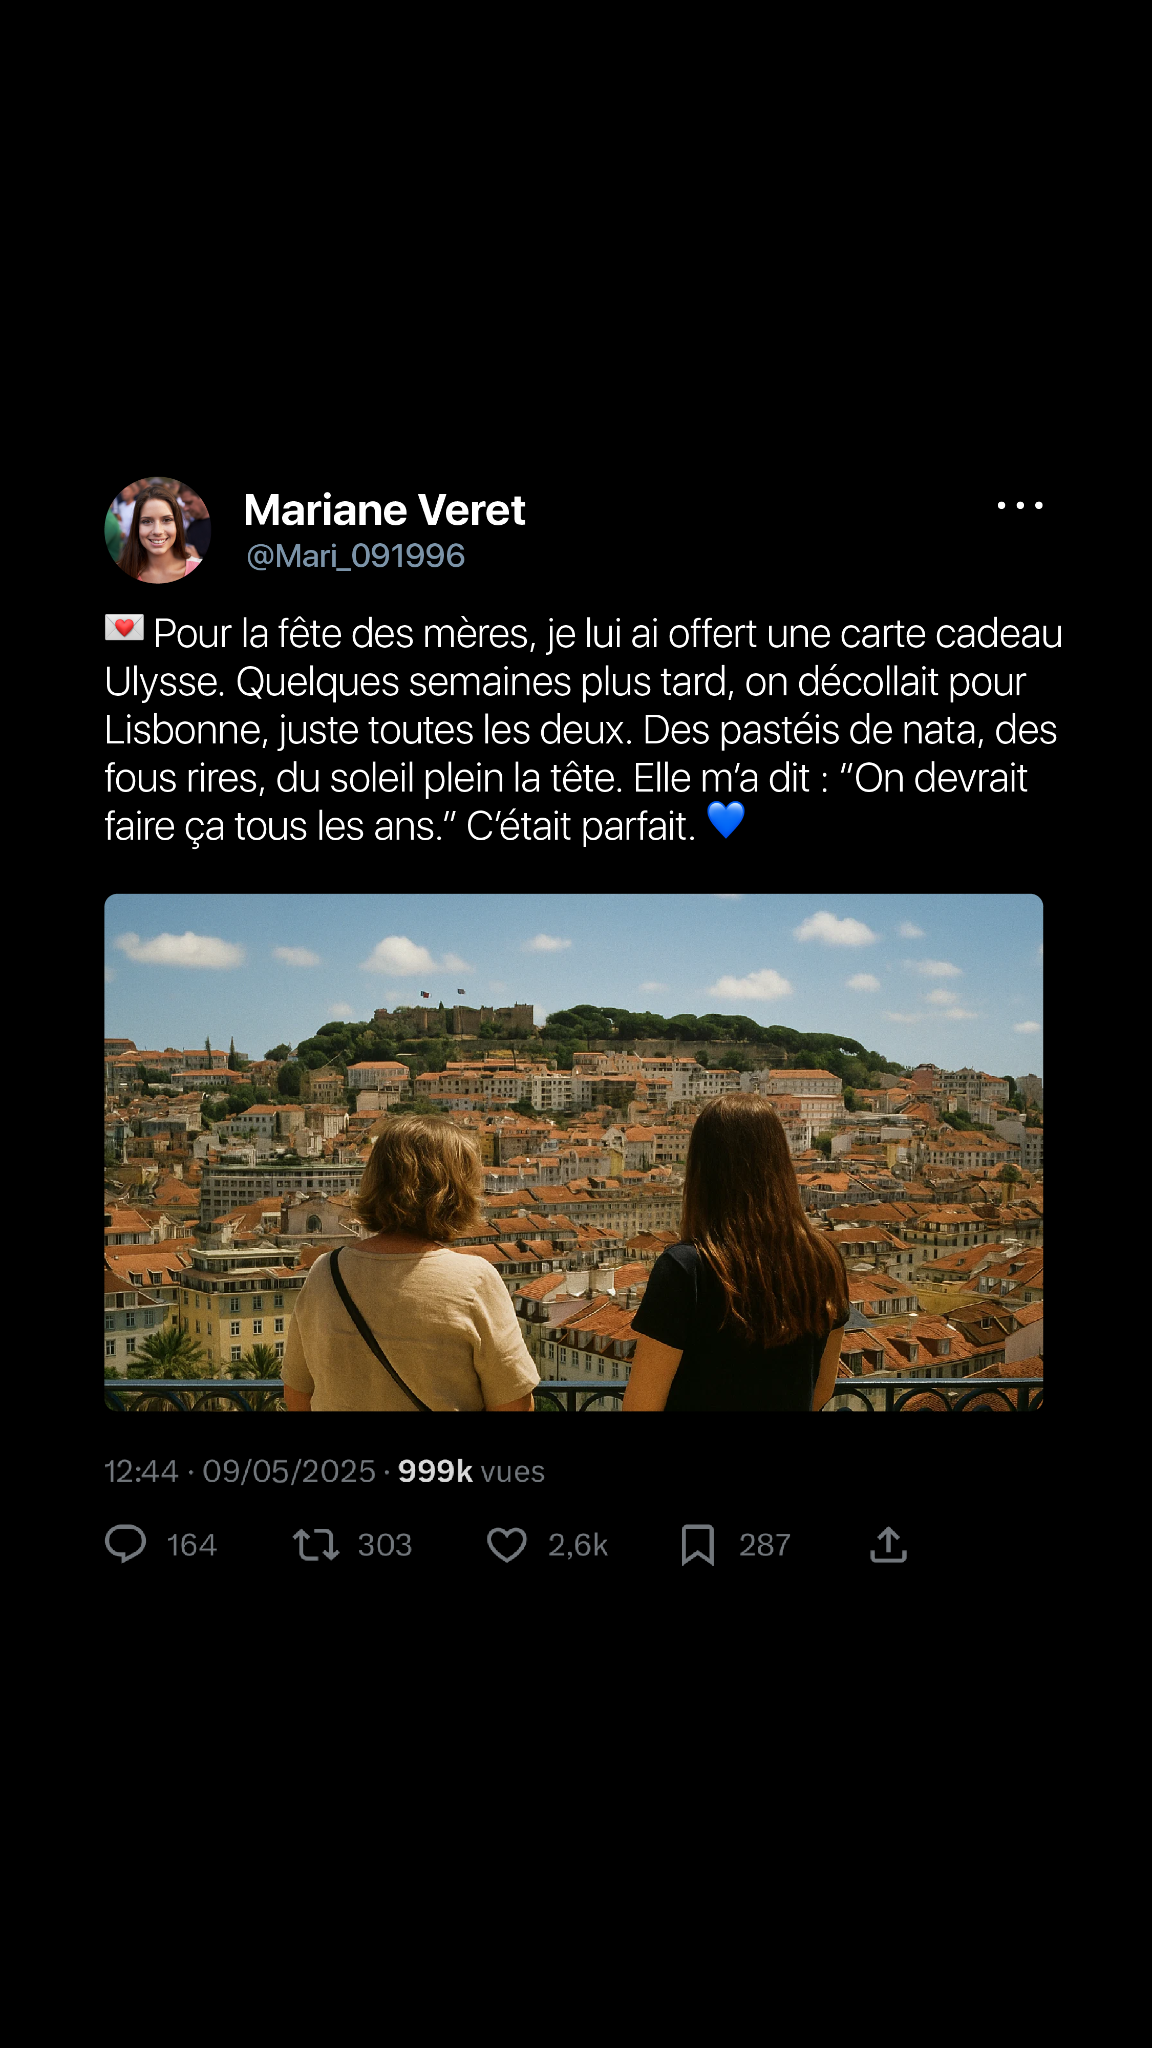This screenshot has height=2048, width=1152.
Task: Open the Lisbon photo attachment
Action: click(x=574, y=1152)
